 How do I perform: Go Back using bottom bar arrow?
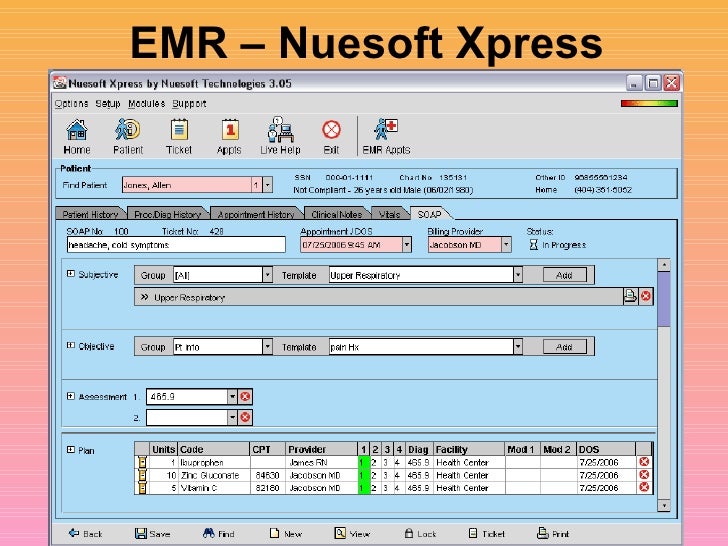tap(85, 533)
